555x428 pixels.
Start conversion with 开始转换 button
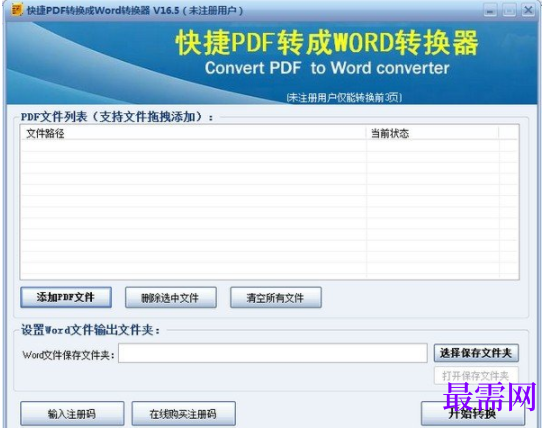(x=473, y=413)
